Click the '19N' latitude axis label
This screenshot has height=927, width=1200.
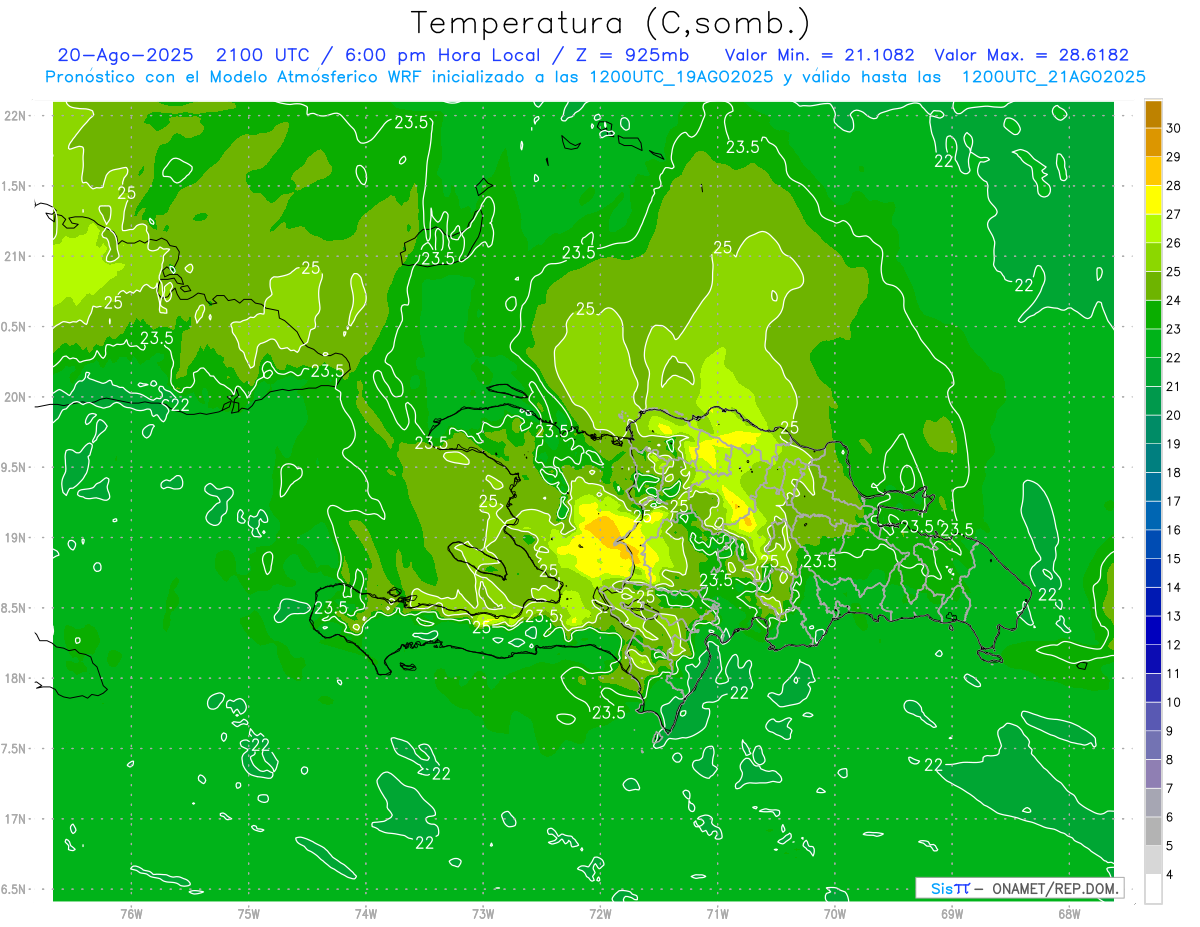click(15, 538)
